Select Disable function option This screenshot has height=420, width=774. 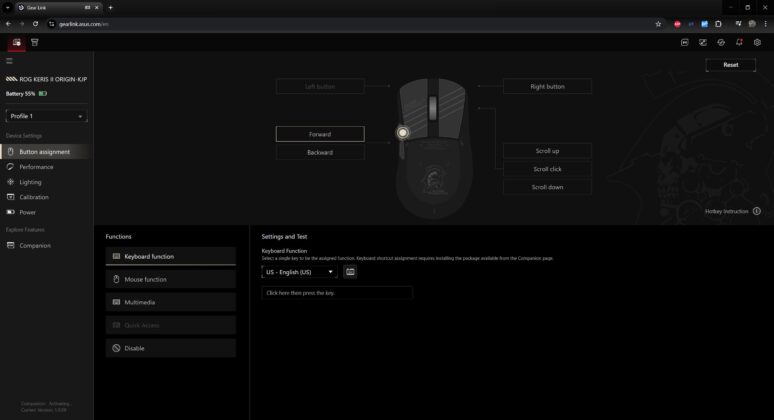click(170, 348)
